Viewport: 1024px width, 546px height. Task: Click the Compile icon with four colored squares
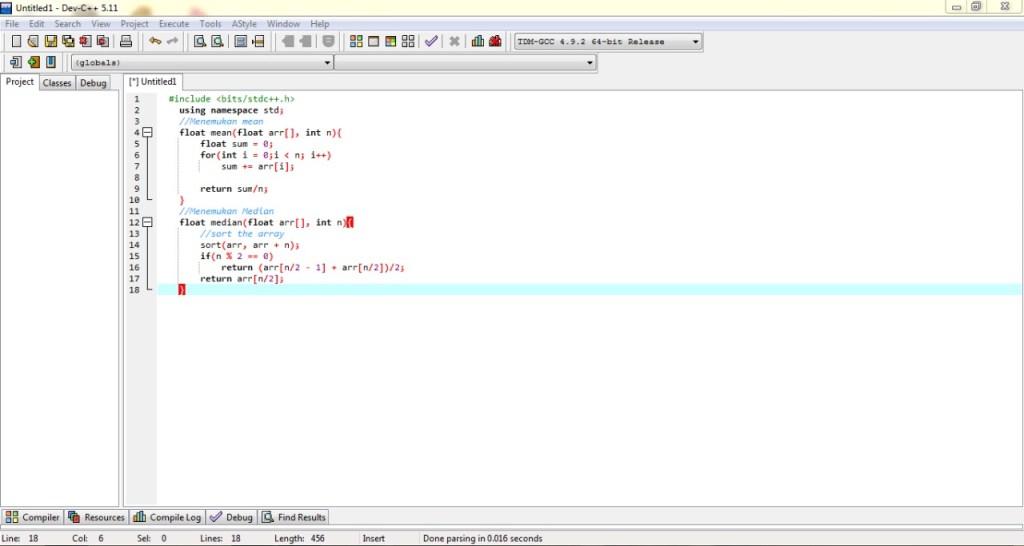pyautogui.click(x=356, y=41)
